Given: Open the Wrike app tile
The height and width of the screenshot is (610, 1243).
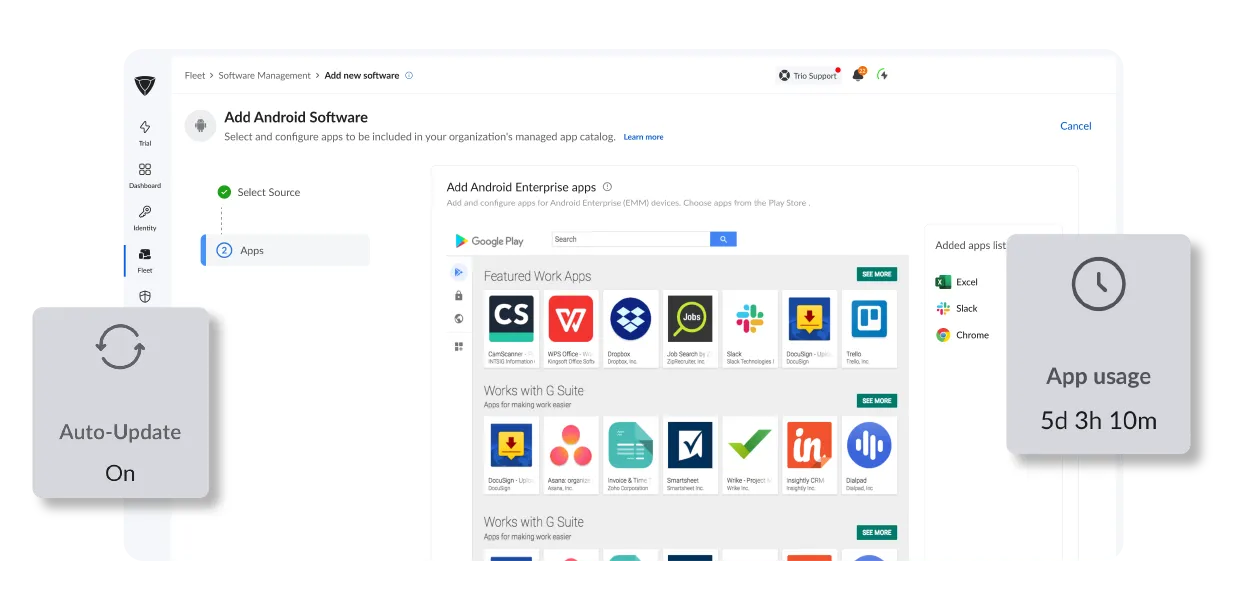Looking at the screenshot, I should (x=750, y=455).
